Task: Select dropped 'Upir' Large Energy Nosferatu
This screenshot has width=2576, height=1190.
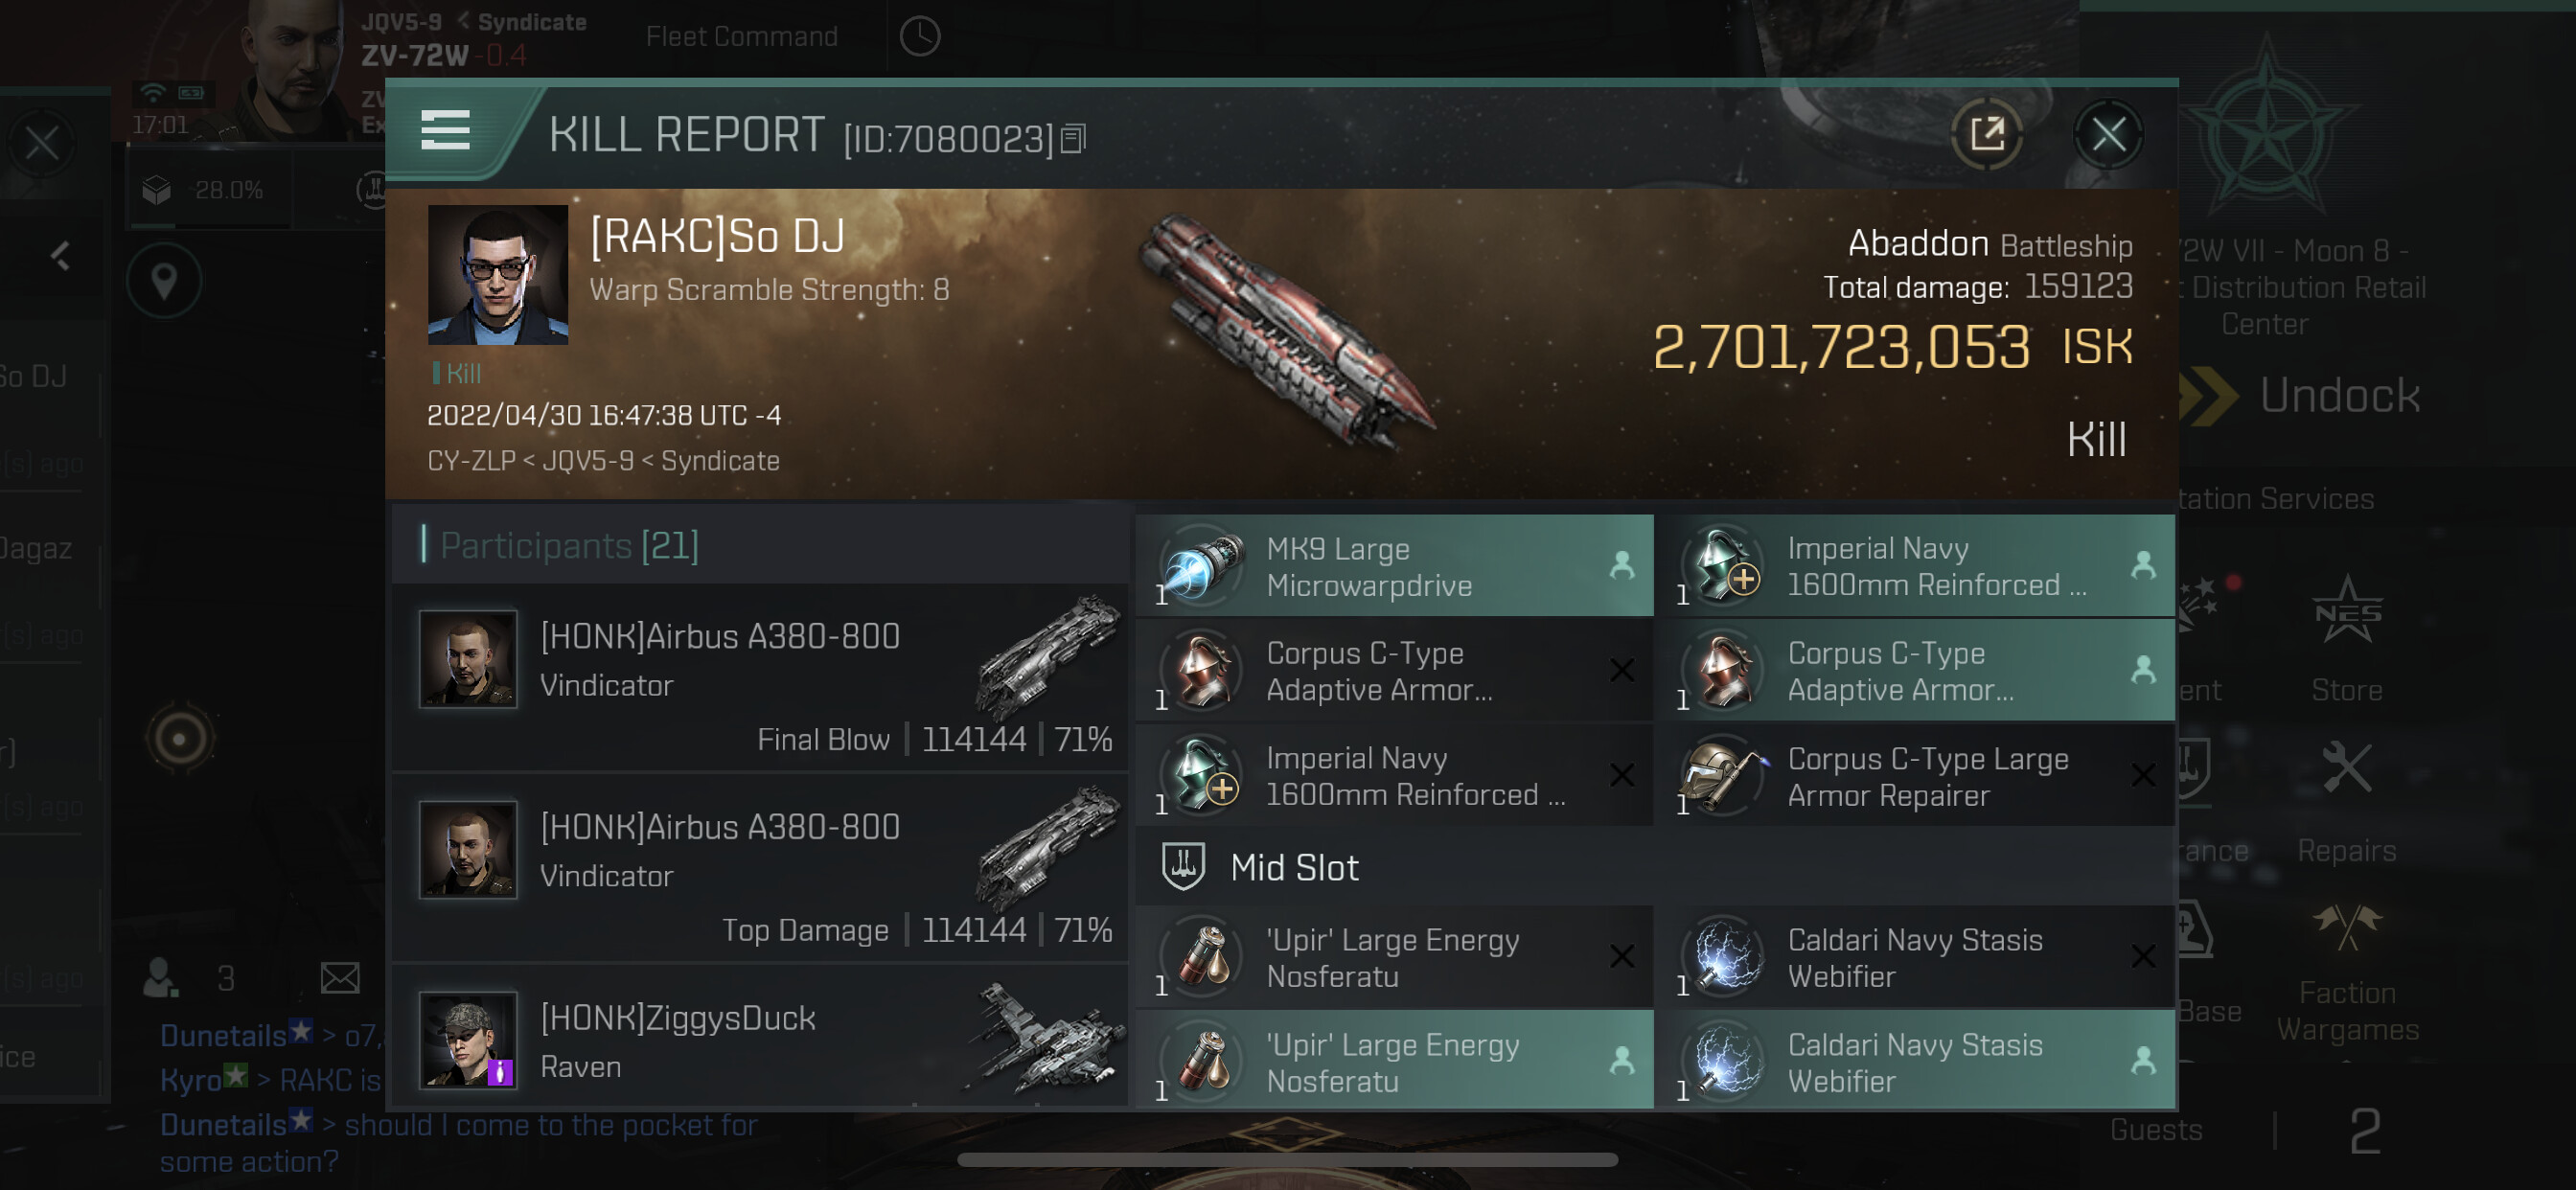Action: (x=1394, y=1061)
